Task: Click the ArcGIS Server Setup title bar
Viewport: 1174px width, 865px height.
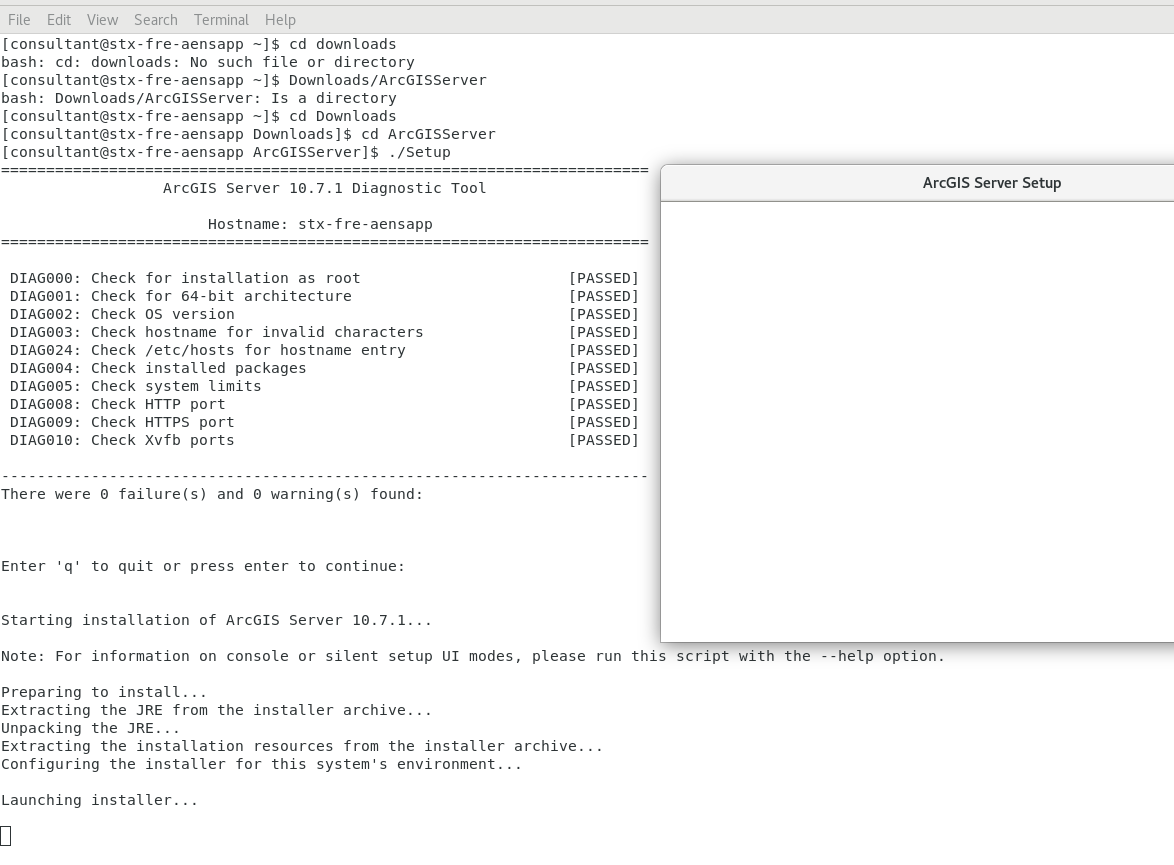Action: [917, 183]
